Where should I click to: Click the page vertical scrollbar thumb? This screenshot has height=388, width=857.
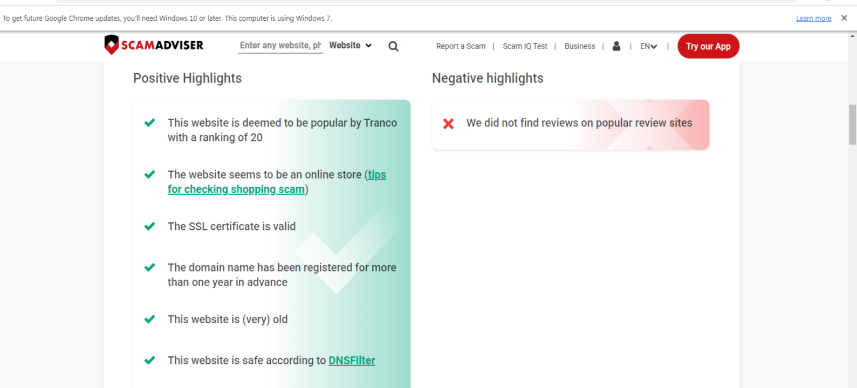[852, 125]
